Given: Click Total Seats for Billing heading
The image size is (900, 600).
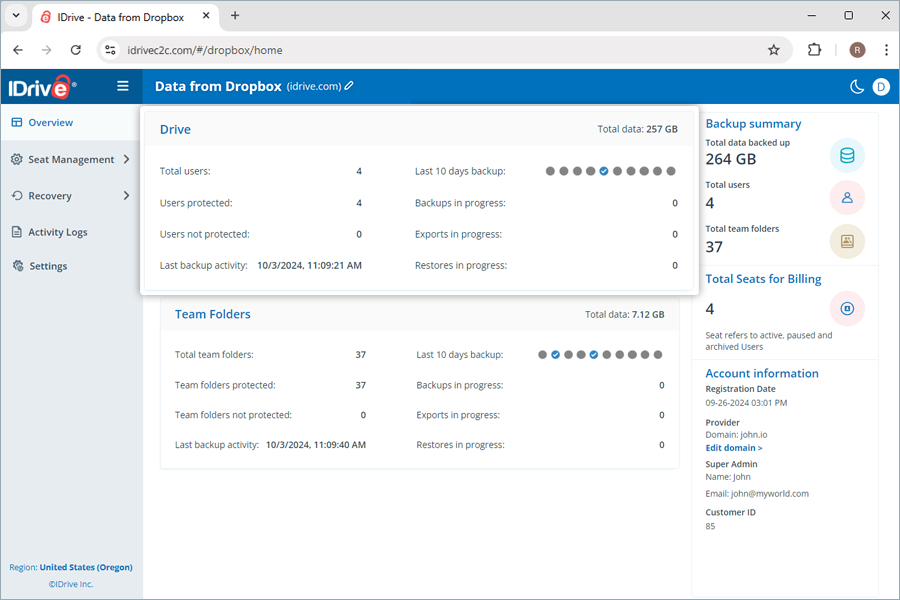Looking at the screenshot, I should [763, 279].
